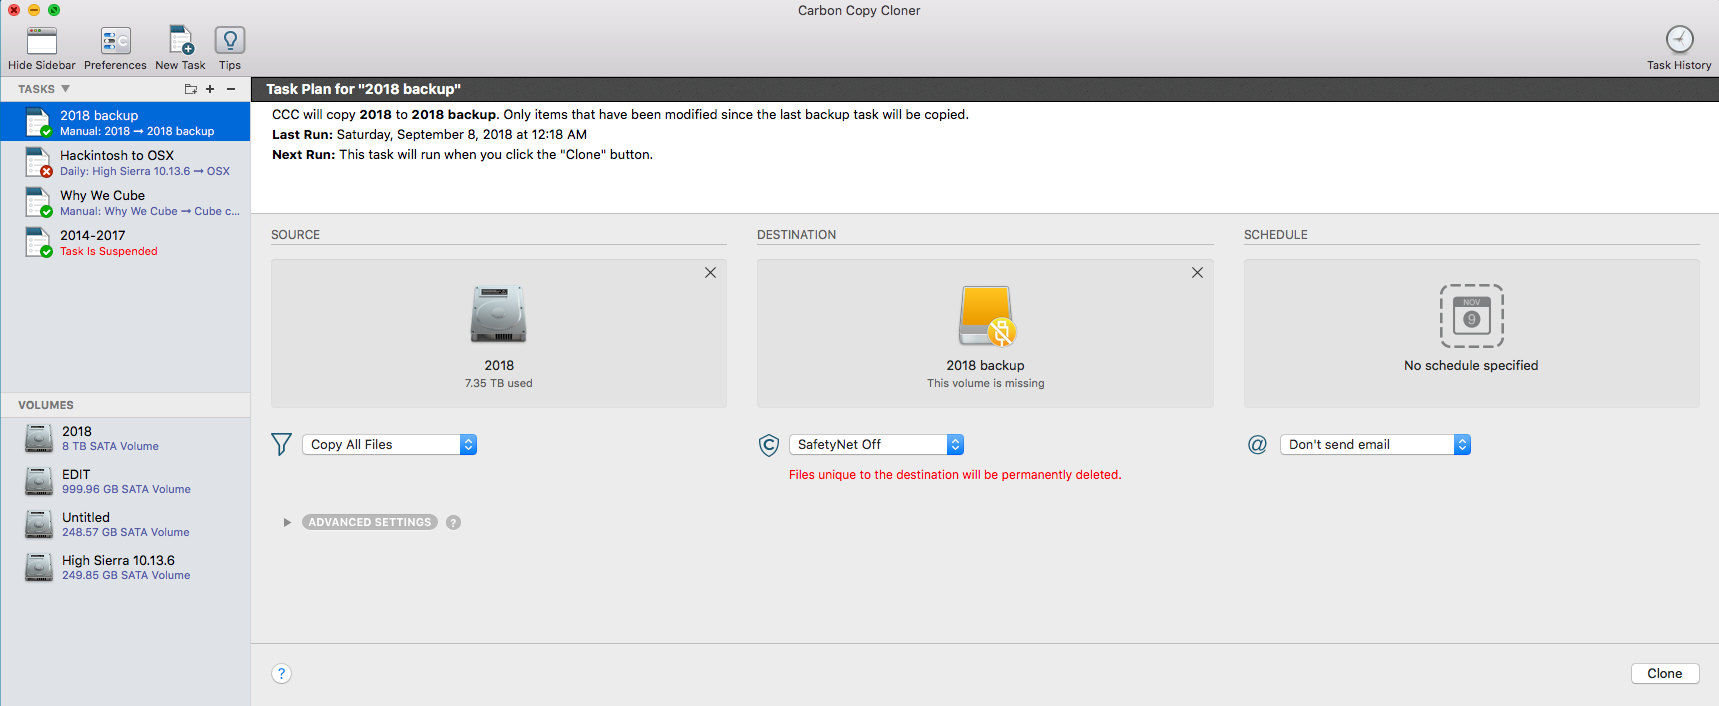Click the VOLUMES section header
The width and height of the screenshot is (1719, 706).
pos(46,405)
